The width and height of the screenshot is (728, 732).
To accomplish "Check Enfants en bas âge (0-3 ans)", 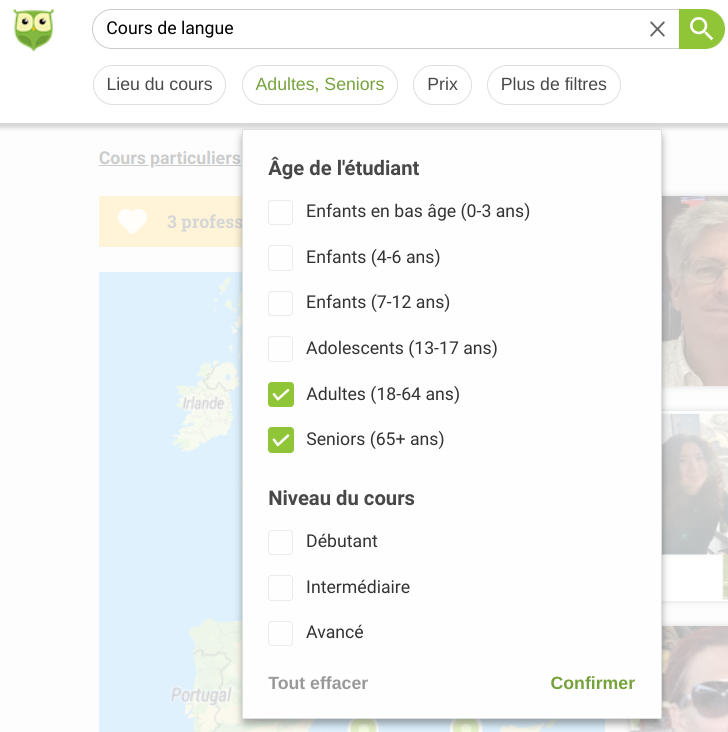I will click(281, 212).
